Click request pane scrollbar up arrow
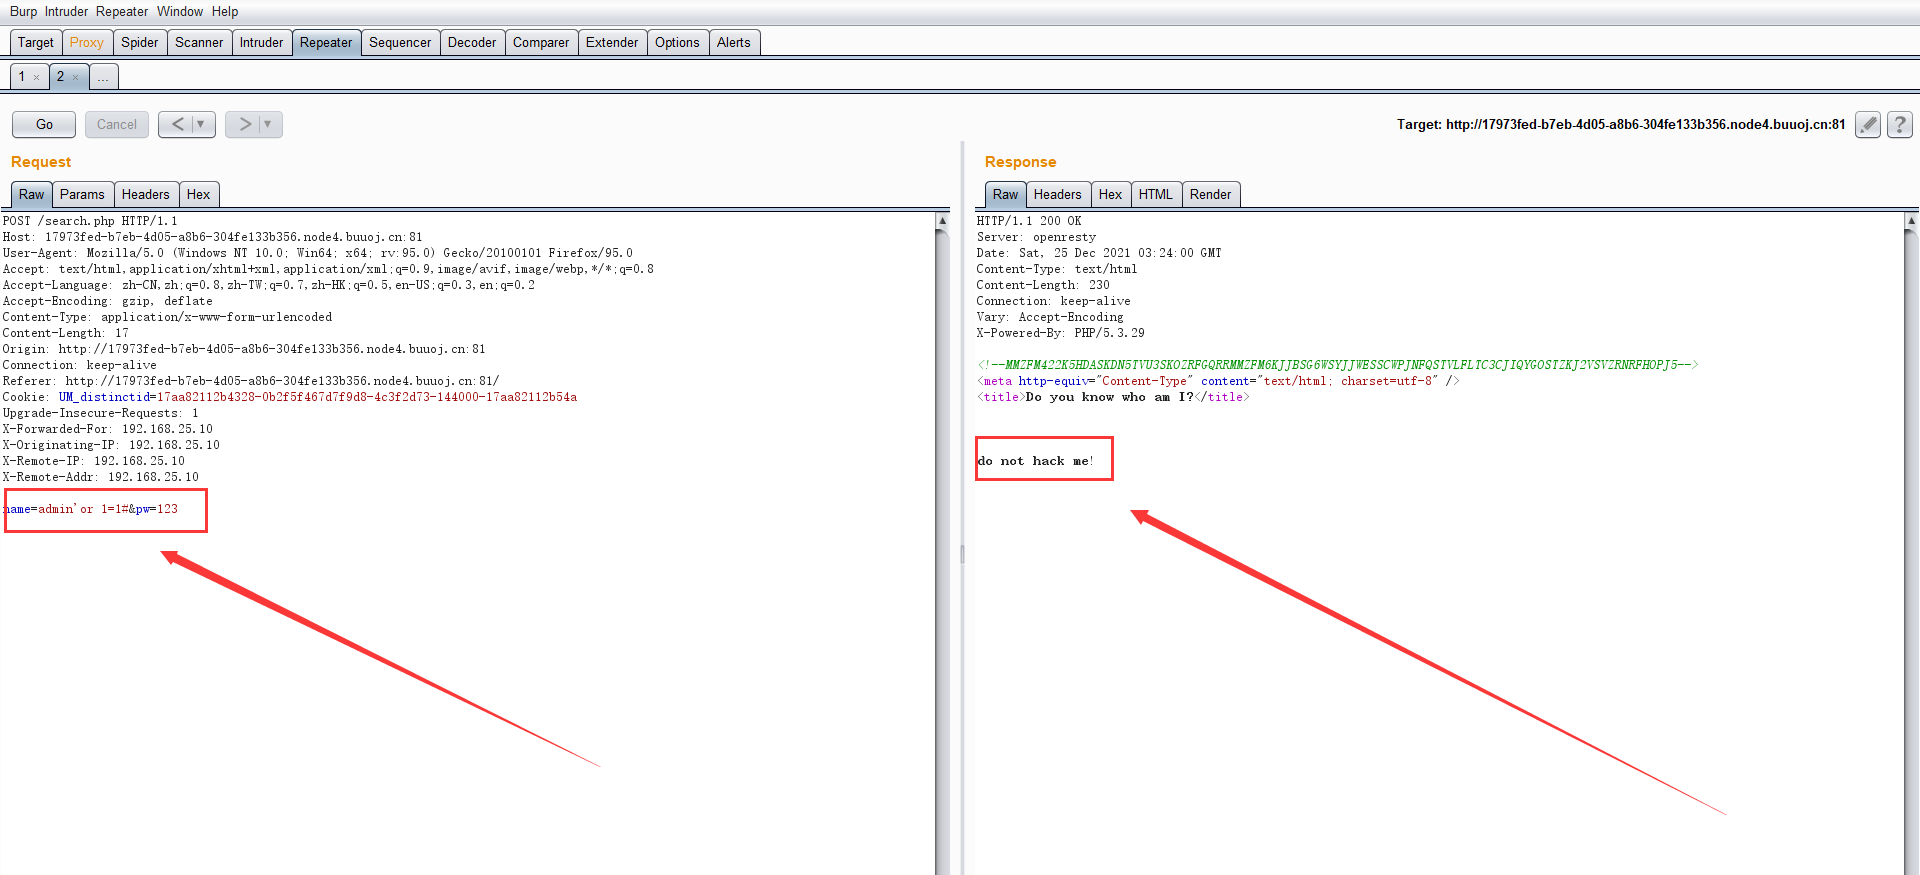 coord(942,221)
